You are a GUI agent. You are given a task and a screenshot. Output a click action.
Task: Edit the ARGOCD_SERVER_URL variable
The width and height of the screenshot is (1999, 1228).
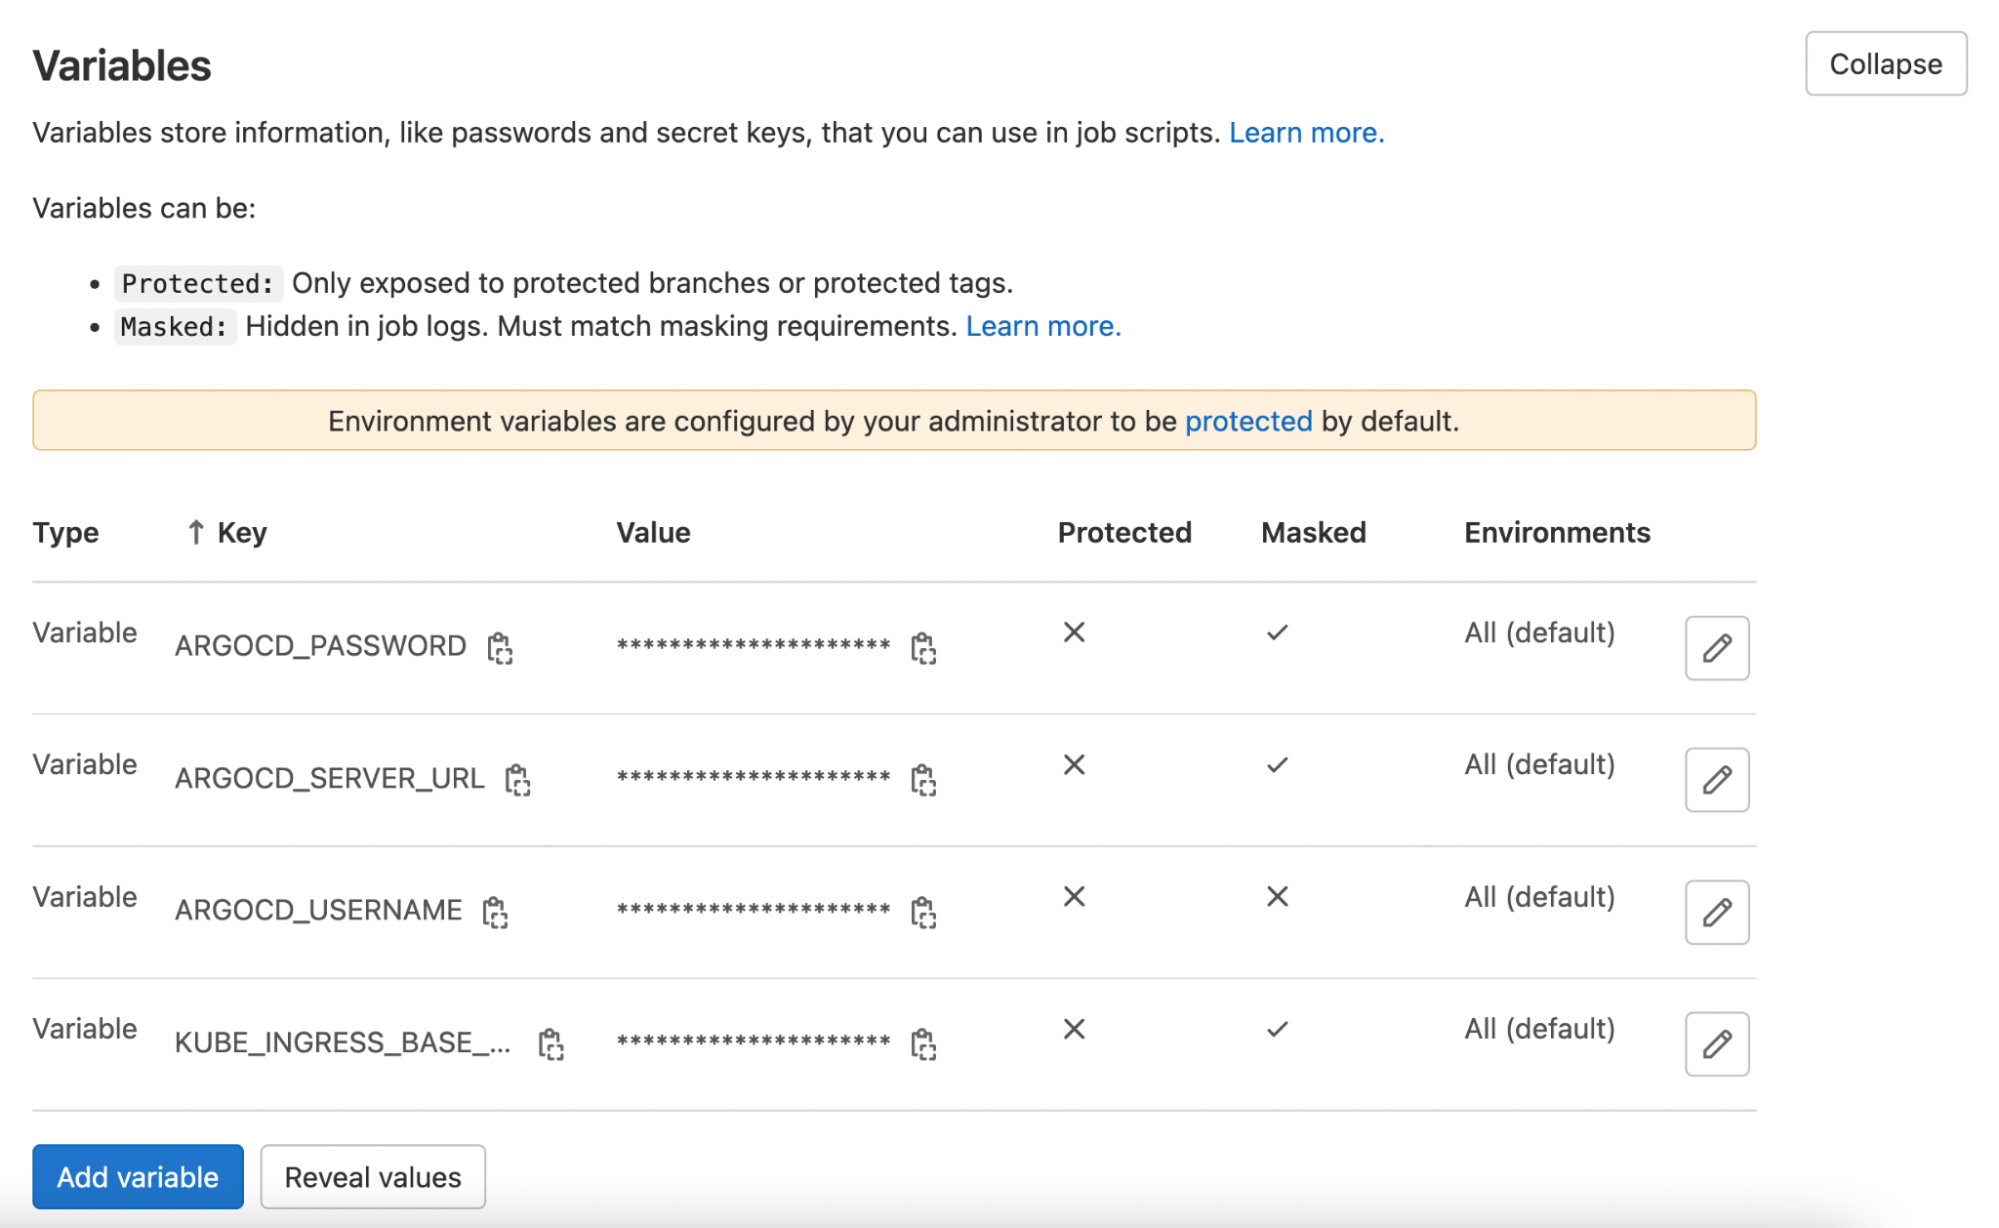coord(1716,780)
